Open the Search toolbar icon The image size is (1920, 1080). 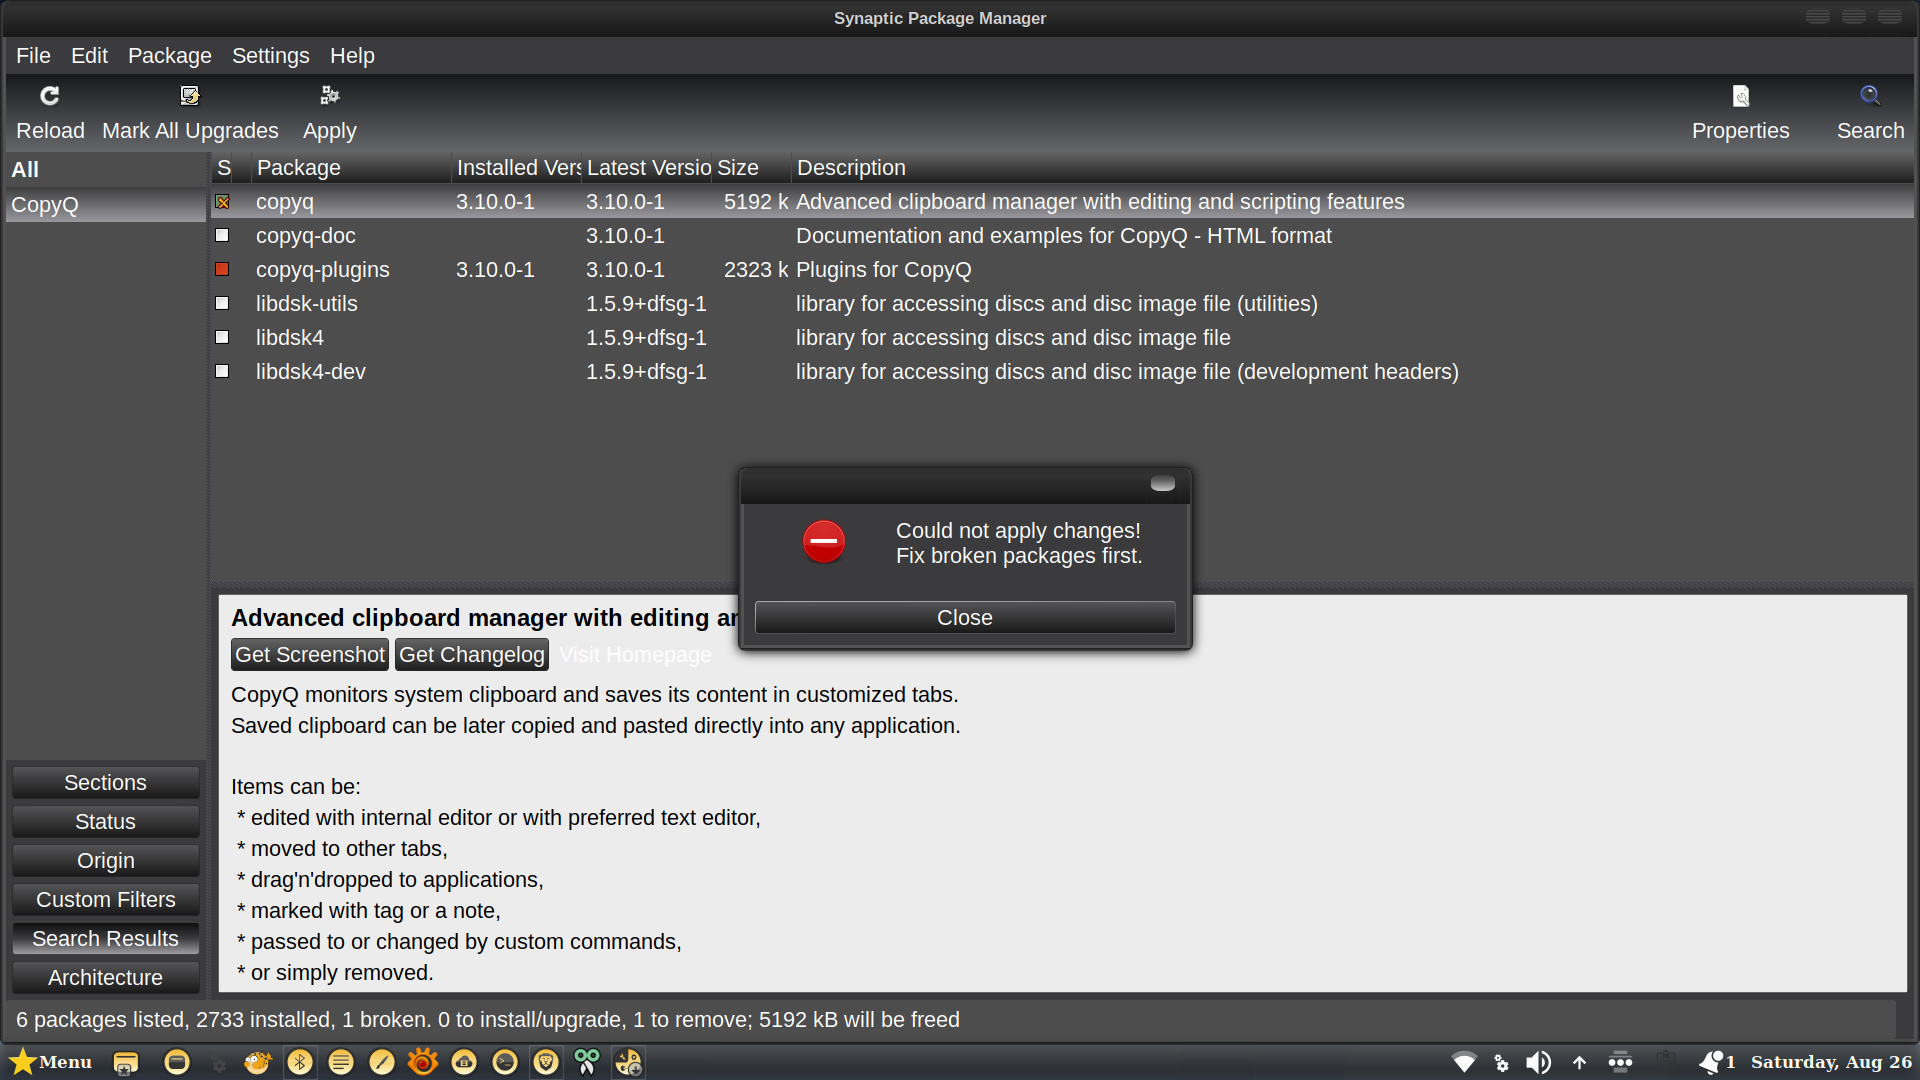pyautogui.click(x=1870, y=96)
